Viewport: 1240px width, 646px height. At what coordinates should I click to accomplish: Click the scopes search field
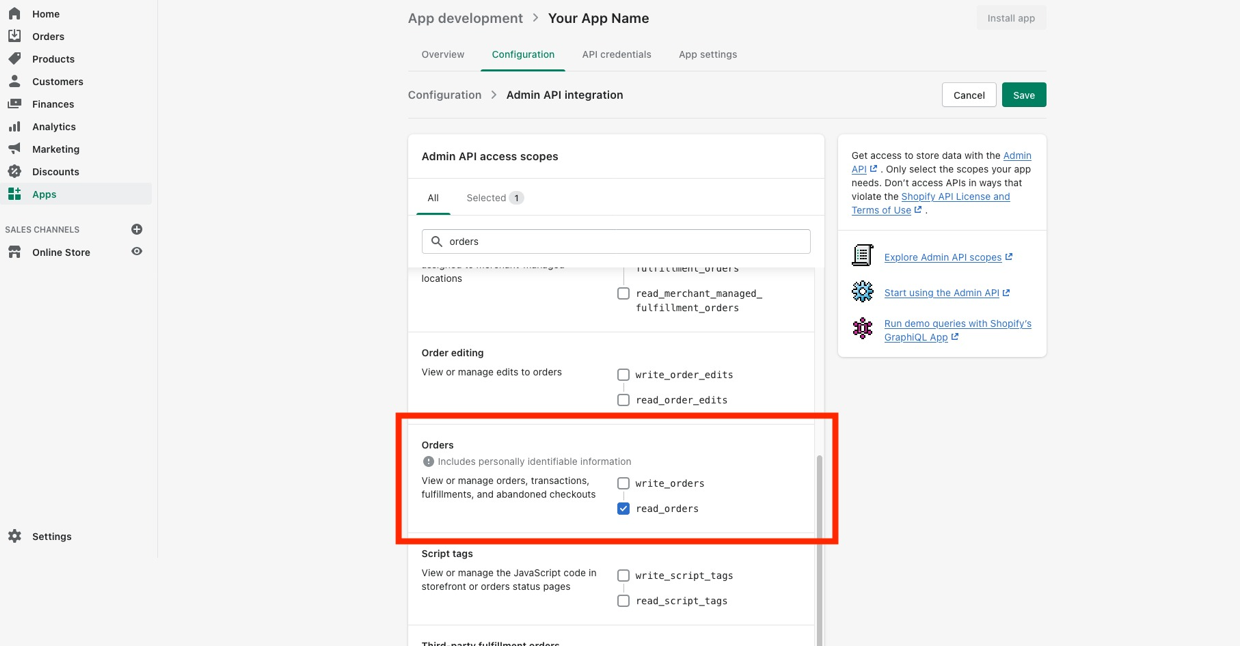616,241
